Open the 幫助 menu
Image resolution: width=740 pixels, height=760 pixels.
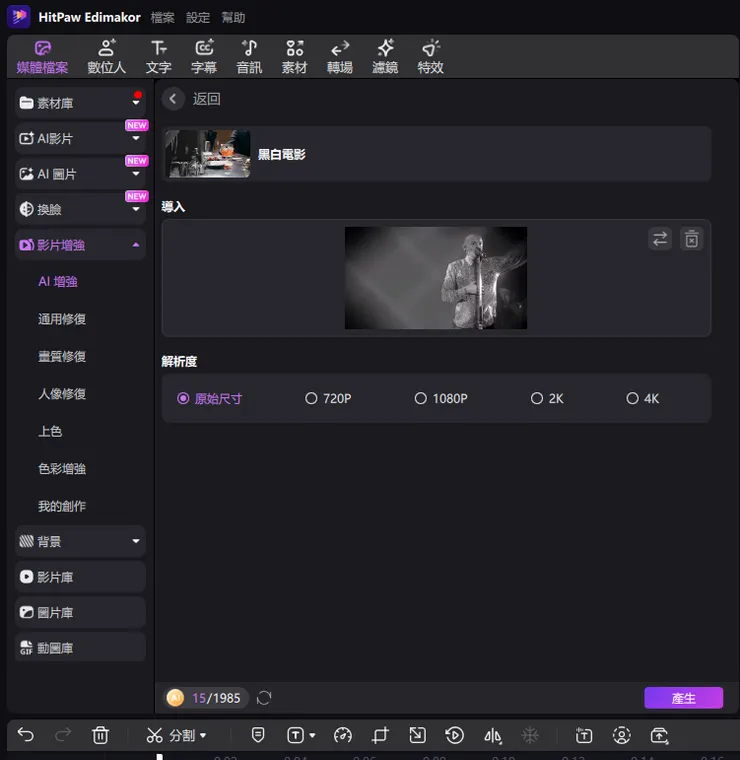(233, 18)
